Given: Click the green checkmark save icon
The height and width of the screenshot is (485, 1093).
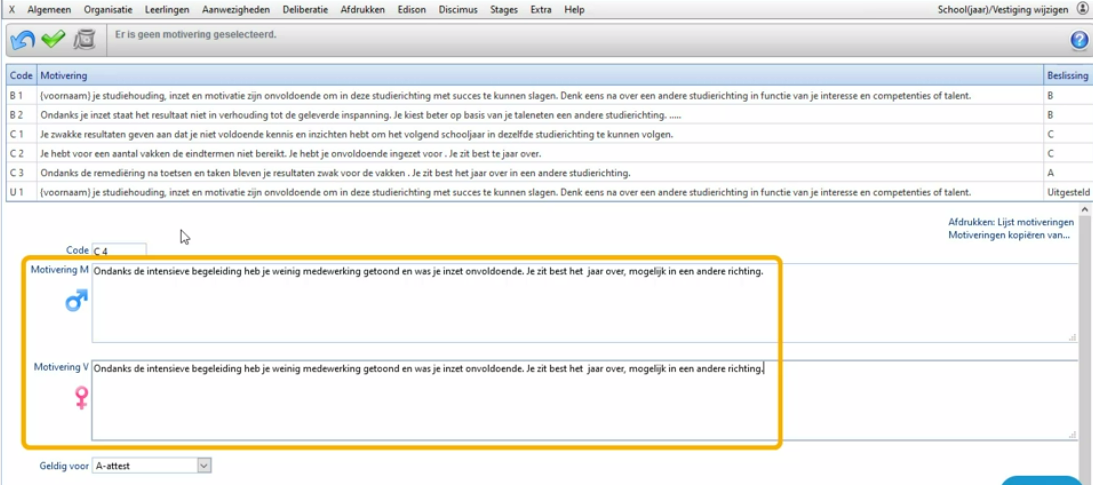Looking at the screenshot, I should point(53,40).
